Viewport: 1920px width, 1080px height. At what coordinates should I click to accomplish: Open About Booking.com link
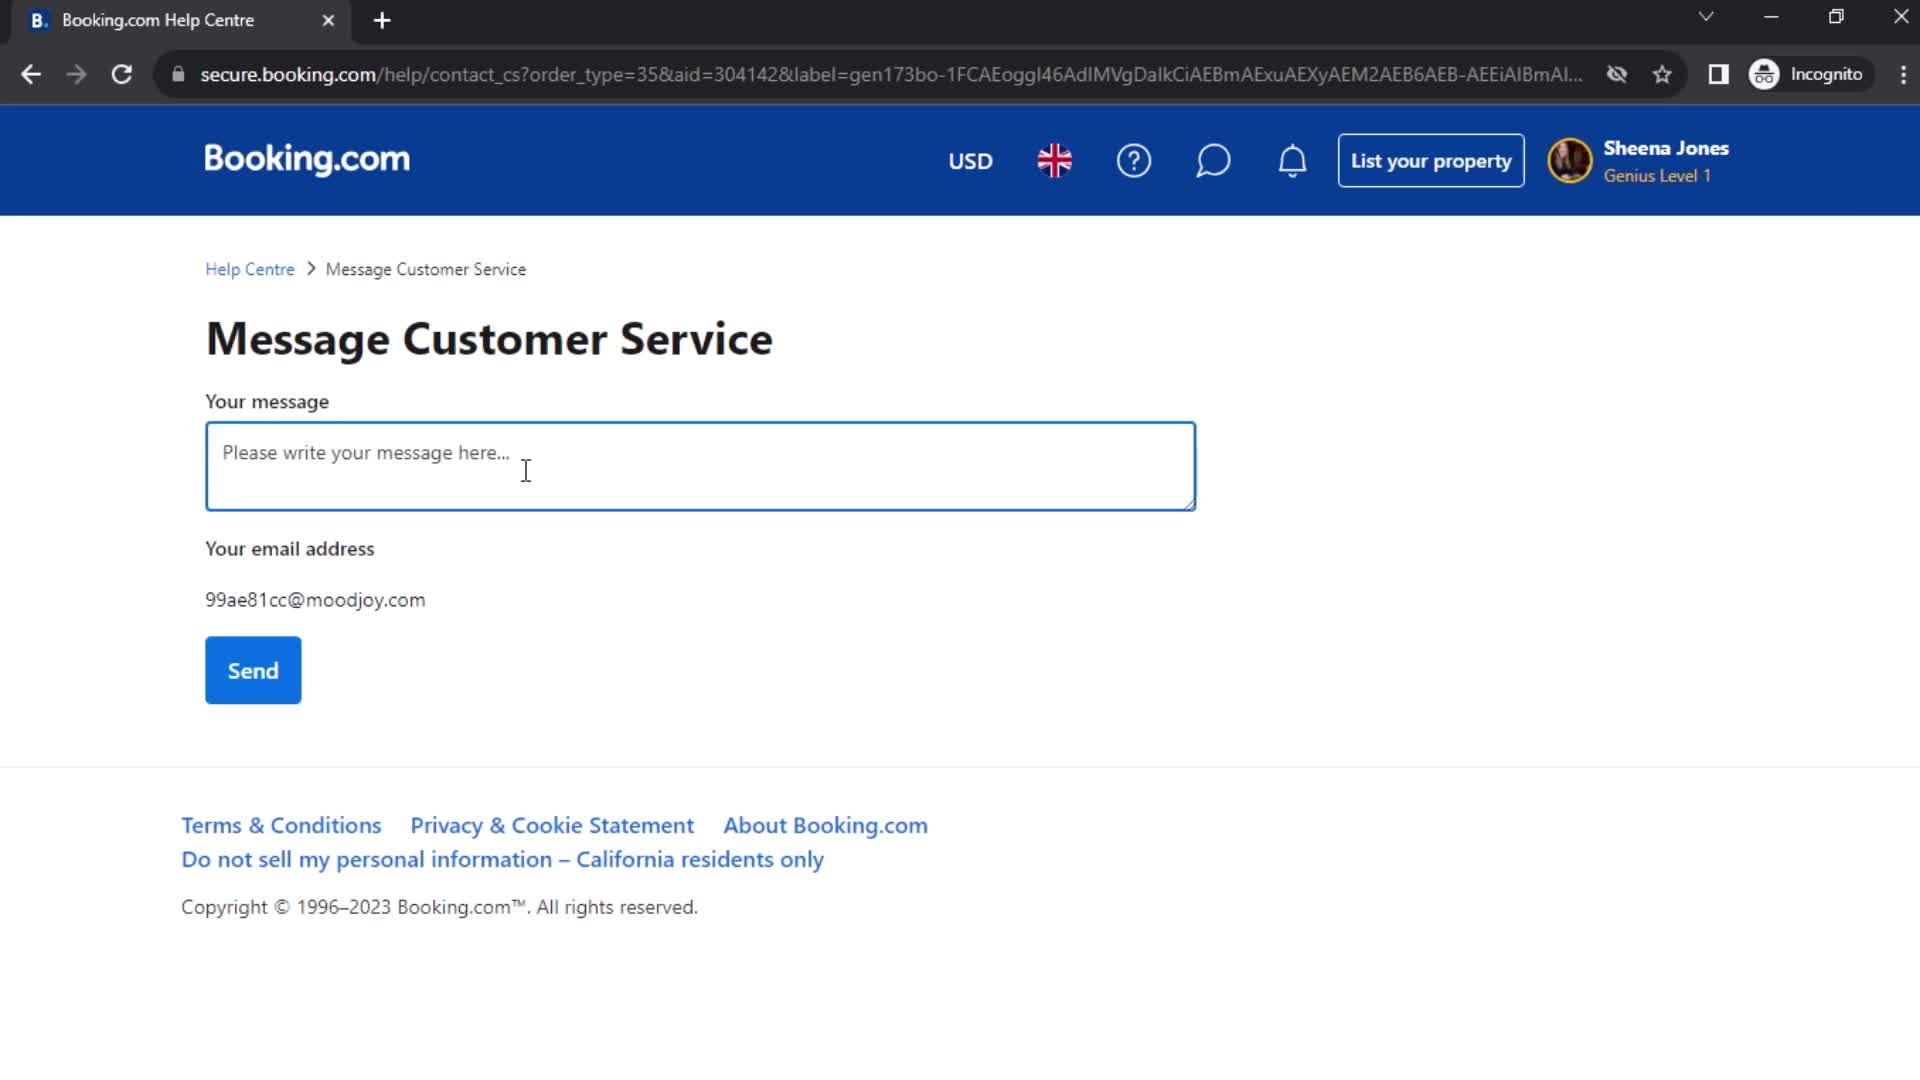point(825,824)
